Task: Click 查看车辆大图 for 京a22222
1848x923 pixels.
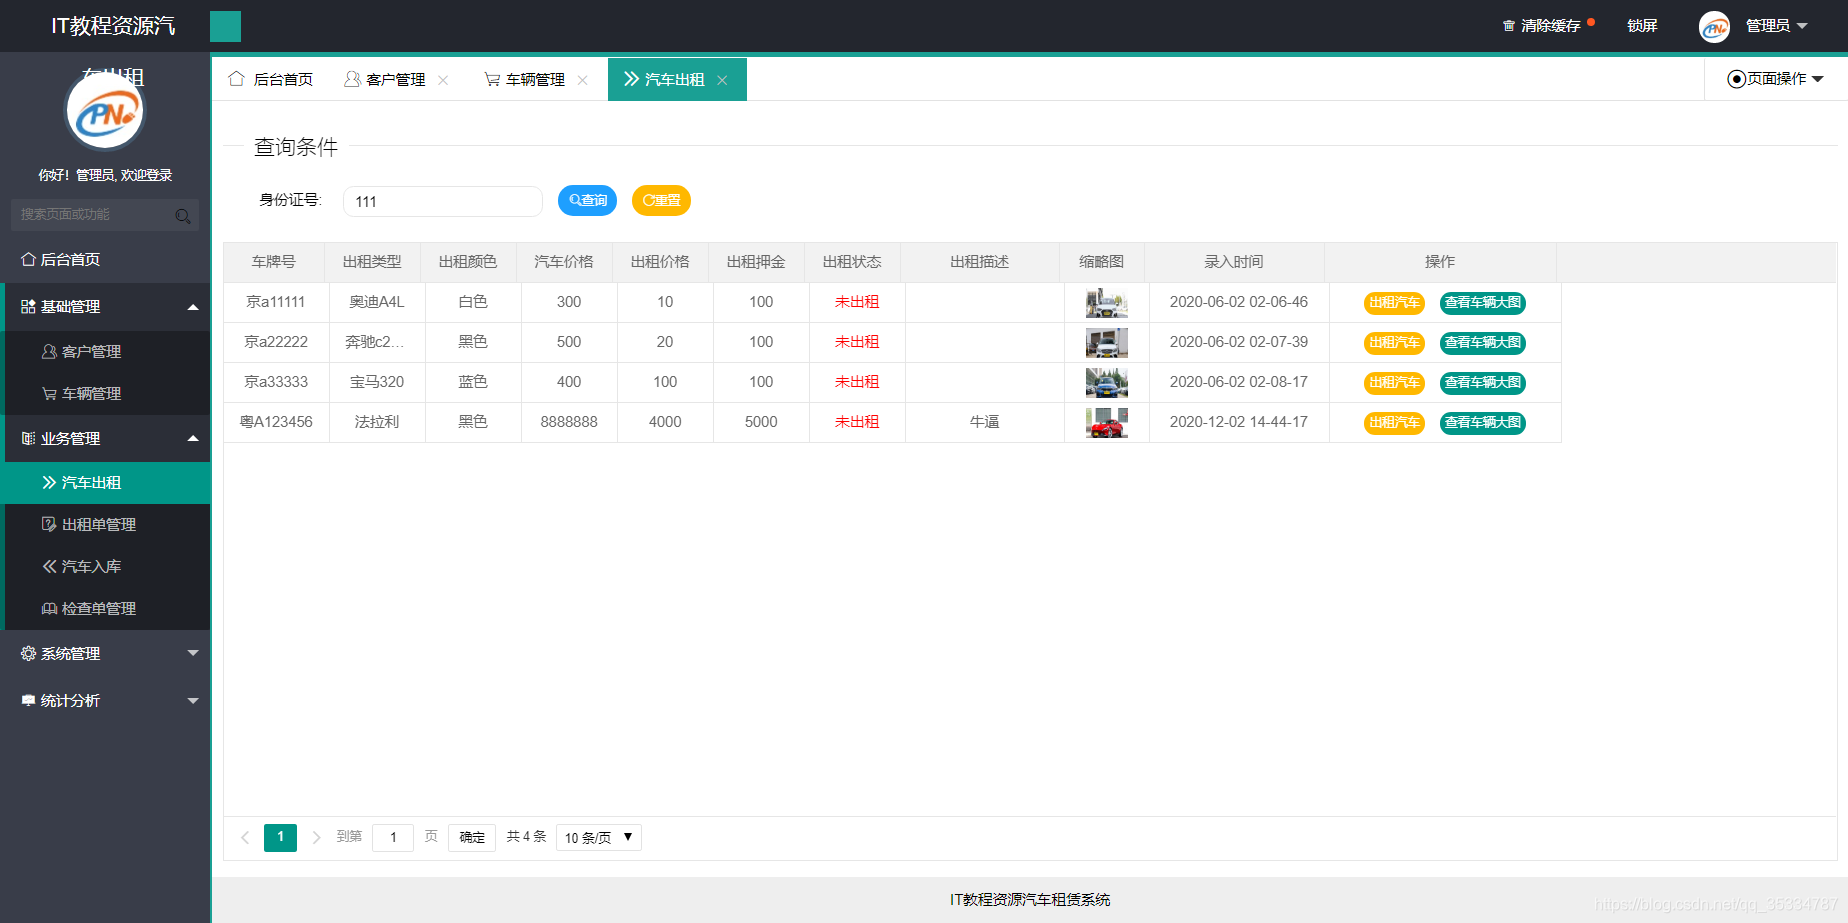Action: (1483, 342)
